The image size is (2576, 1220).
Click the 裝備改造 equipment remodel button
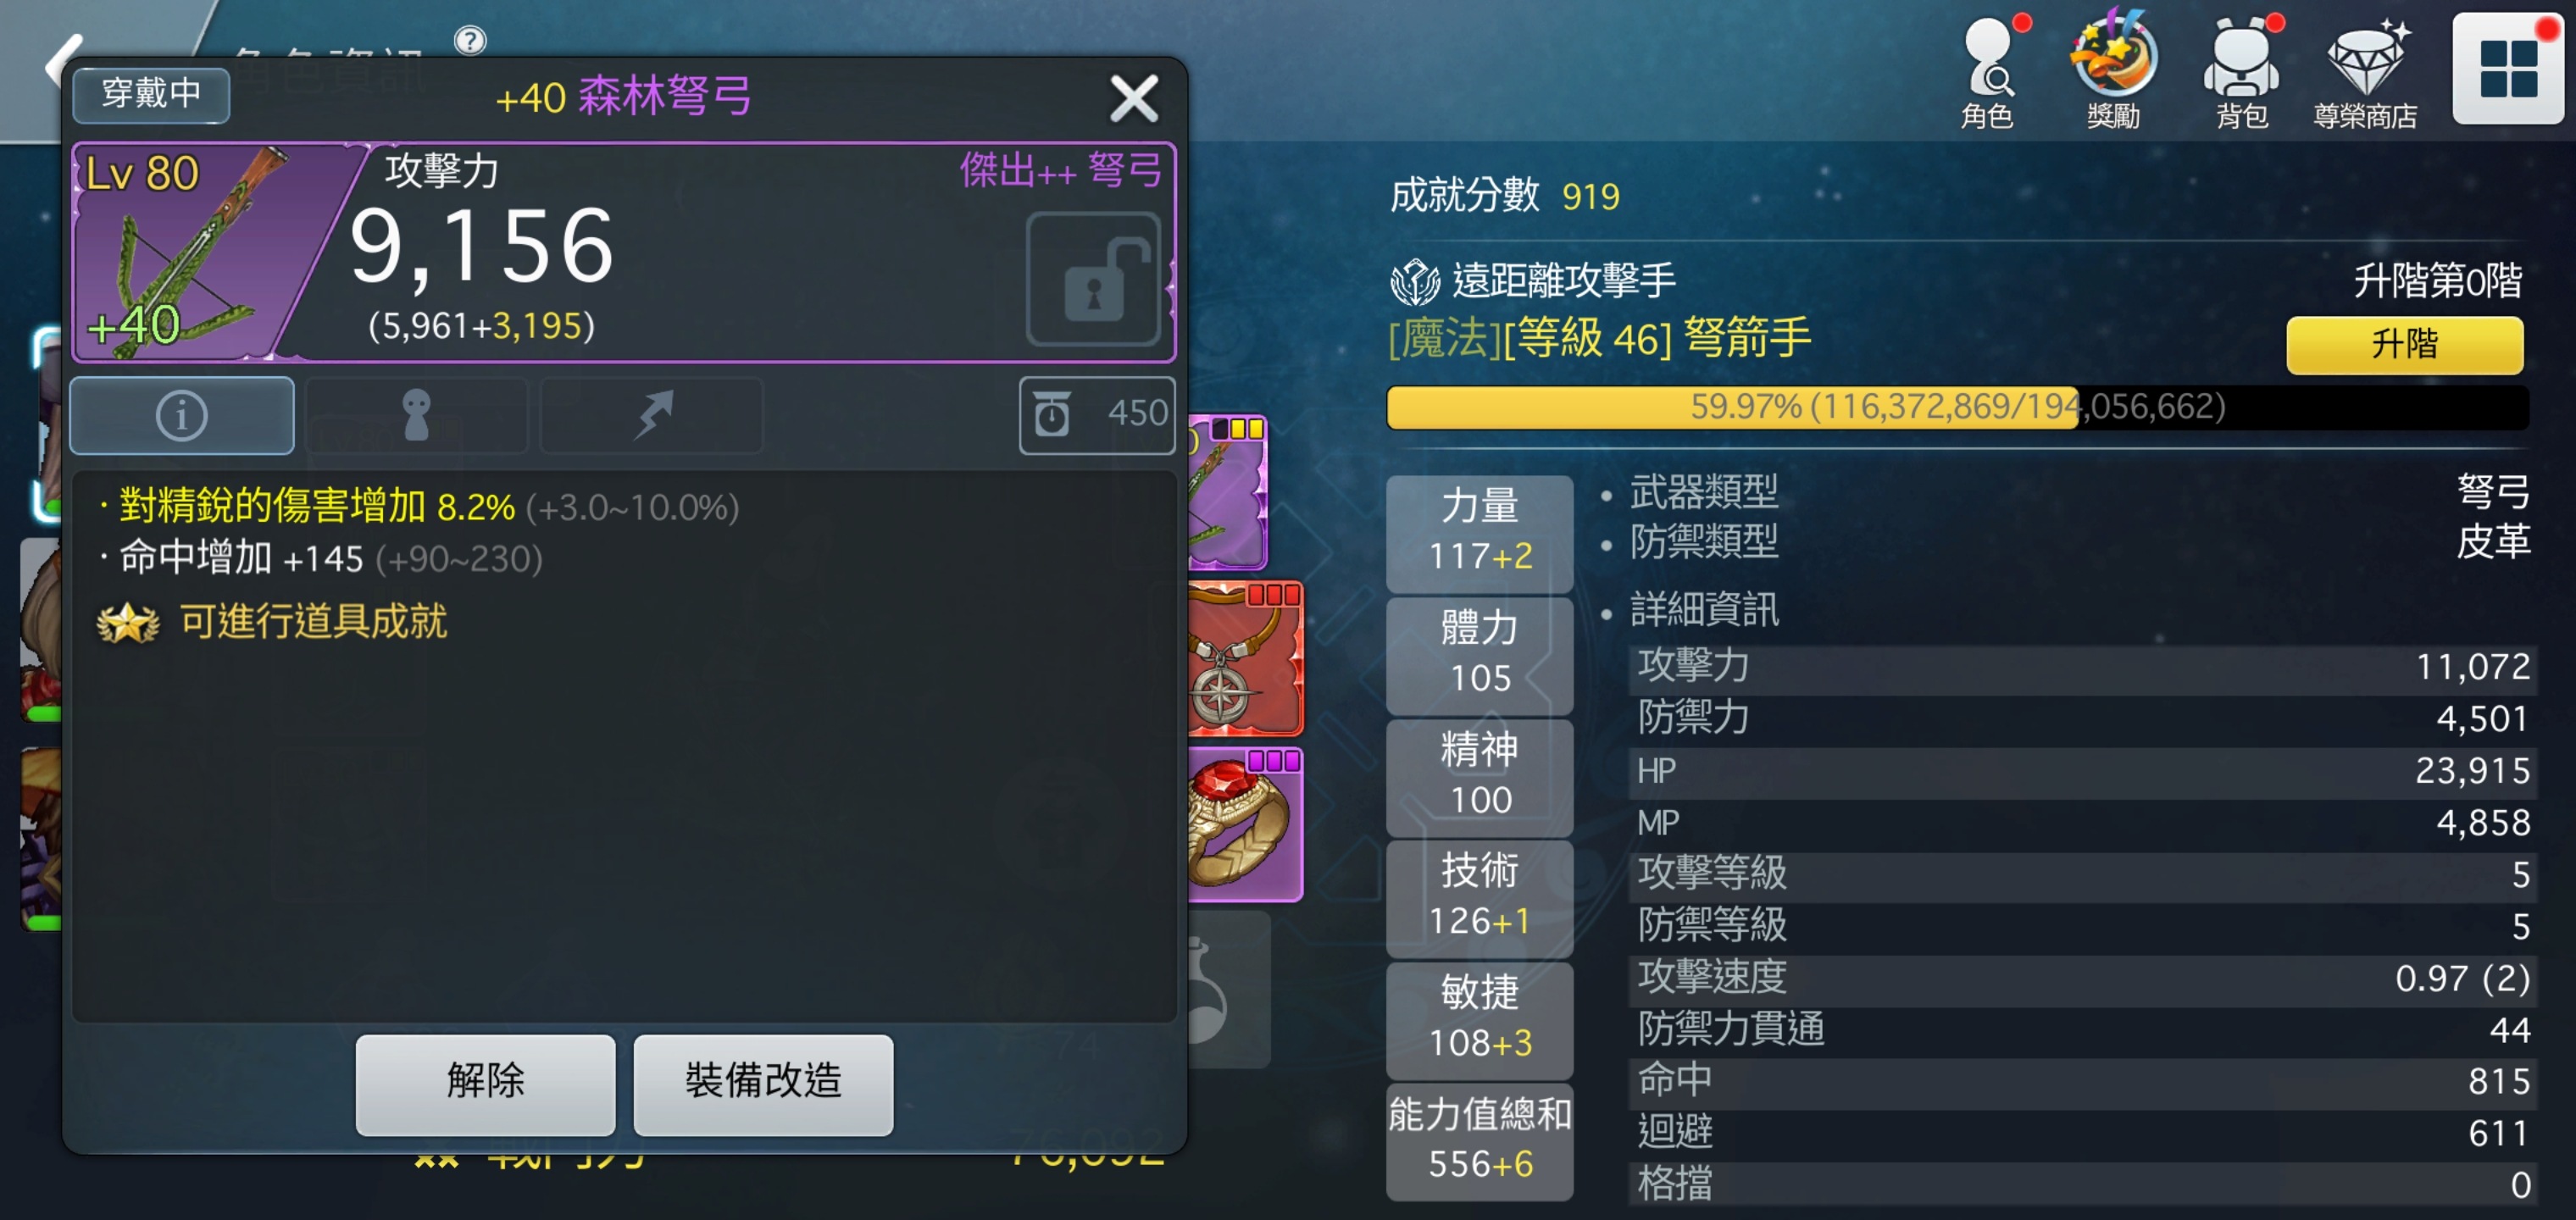[763, 1084]
